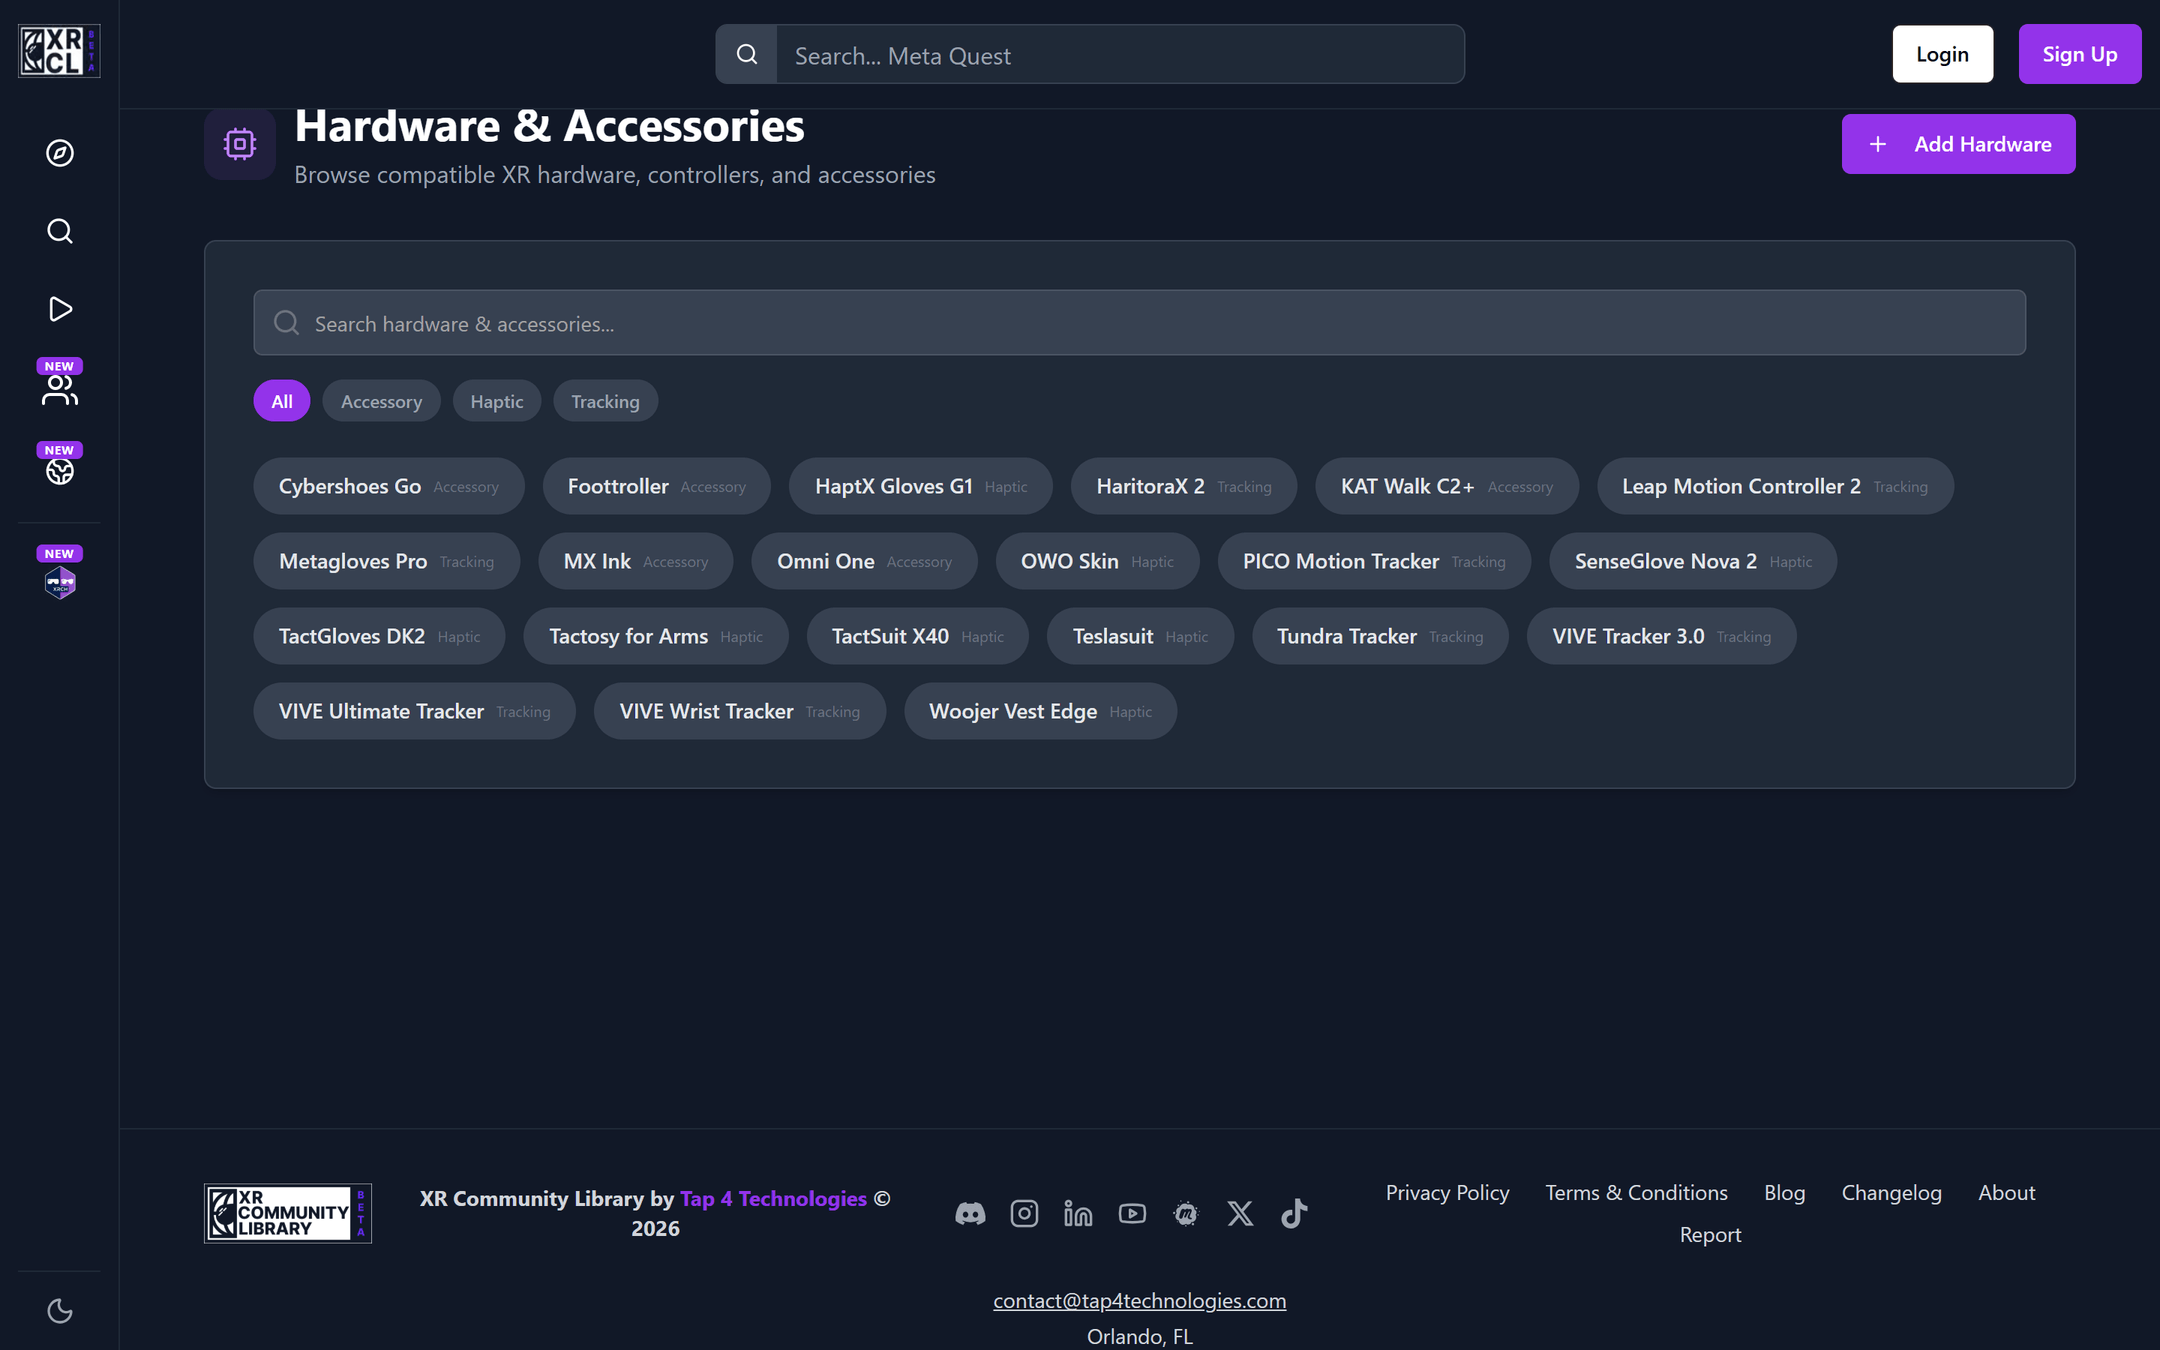This screenshot has width=2160, height=1350.
Task: Open the VIVE Wrist Tracker chip
Action: point(739,711)
